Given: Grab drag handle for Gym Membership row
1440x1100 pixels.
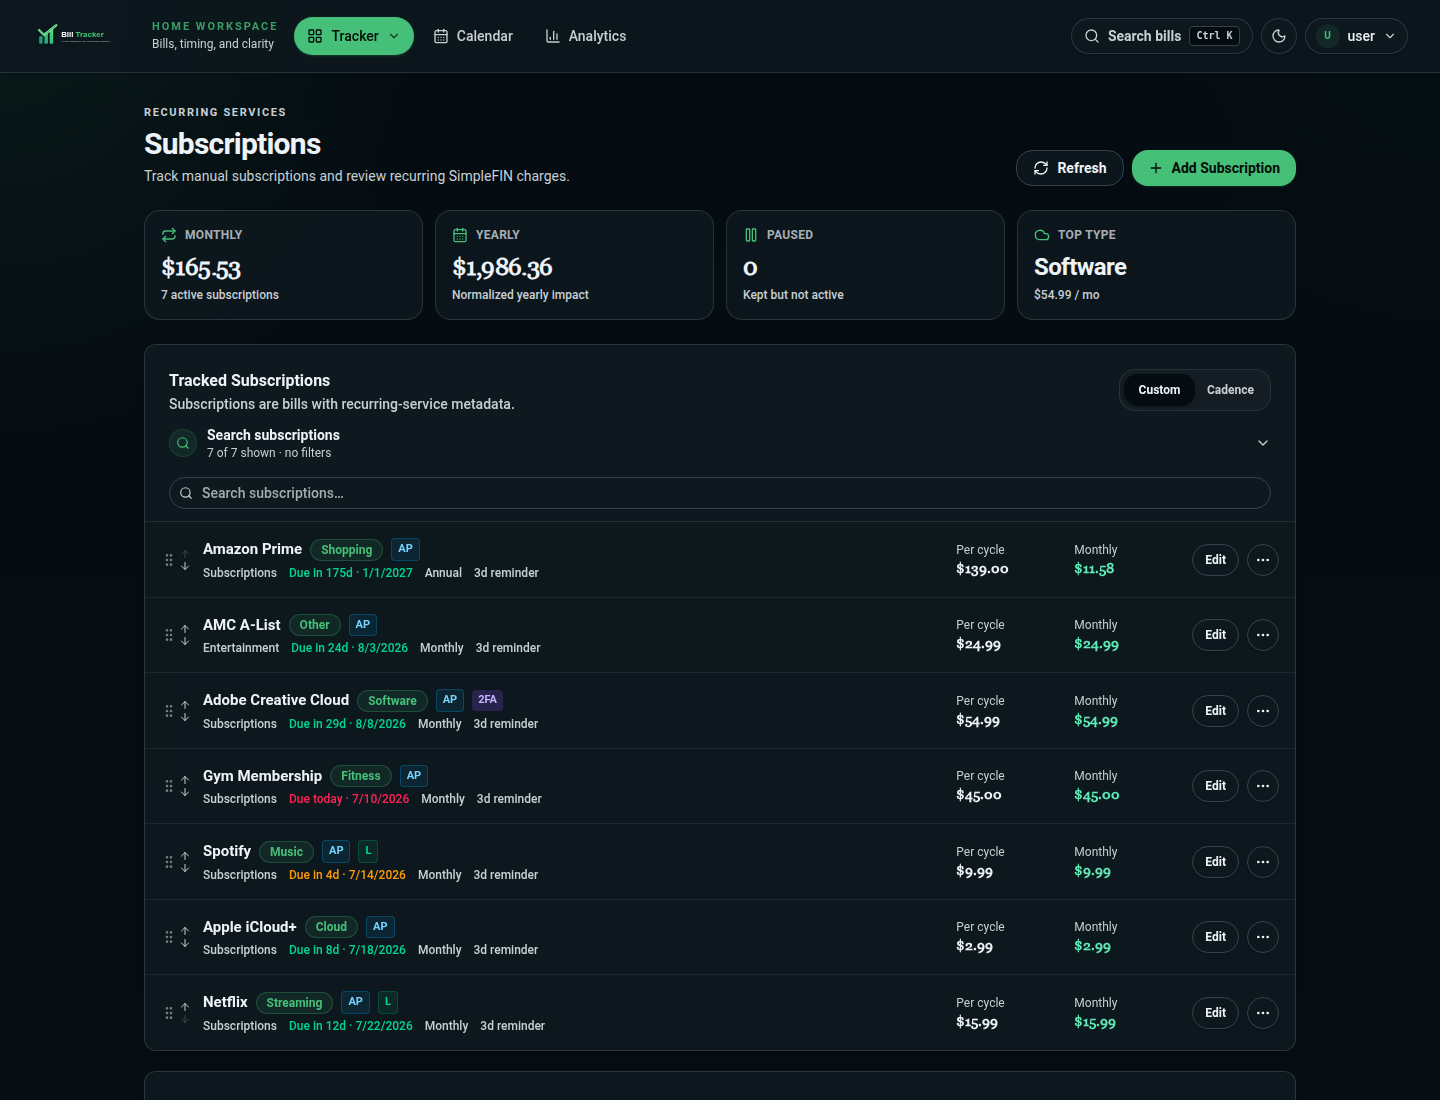Looking at the screenshot, I should coord(169,786).
